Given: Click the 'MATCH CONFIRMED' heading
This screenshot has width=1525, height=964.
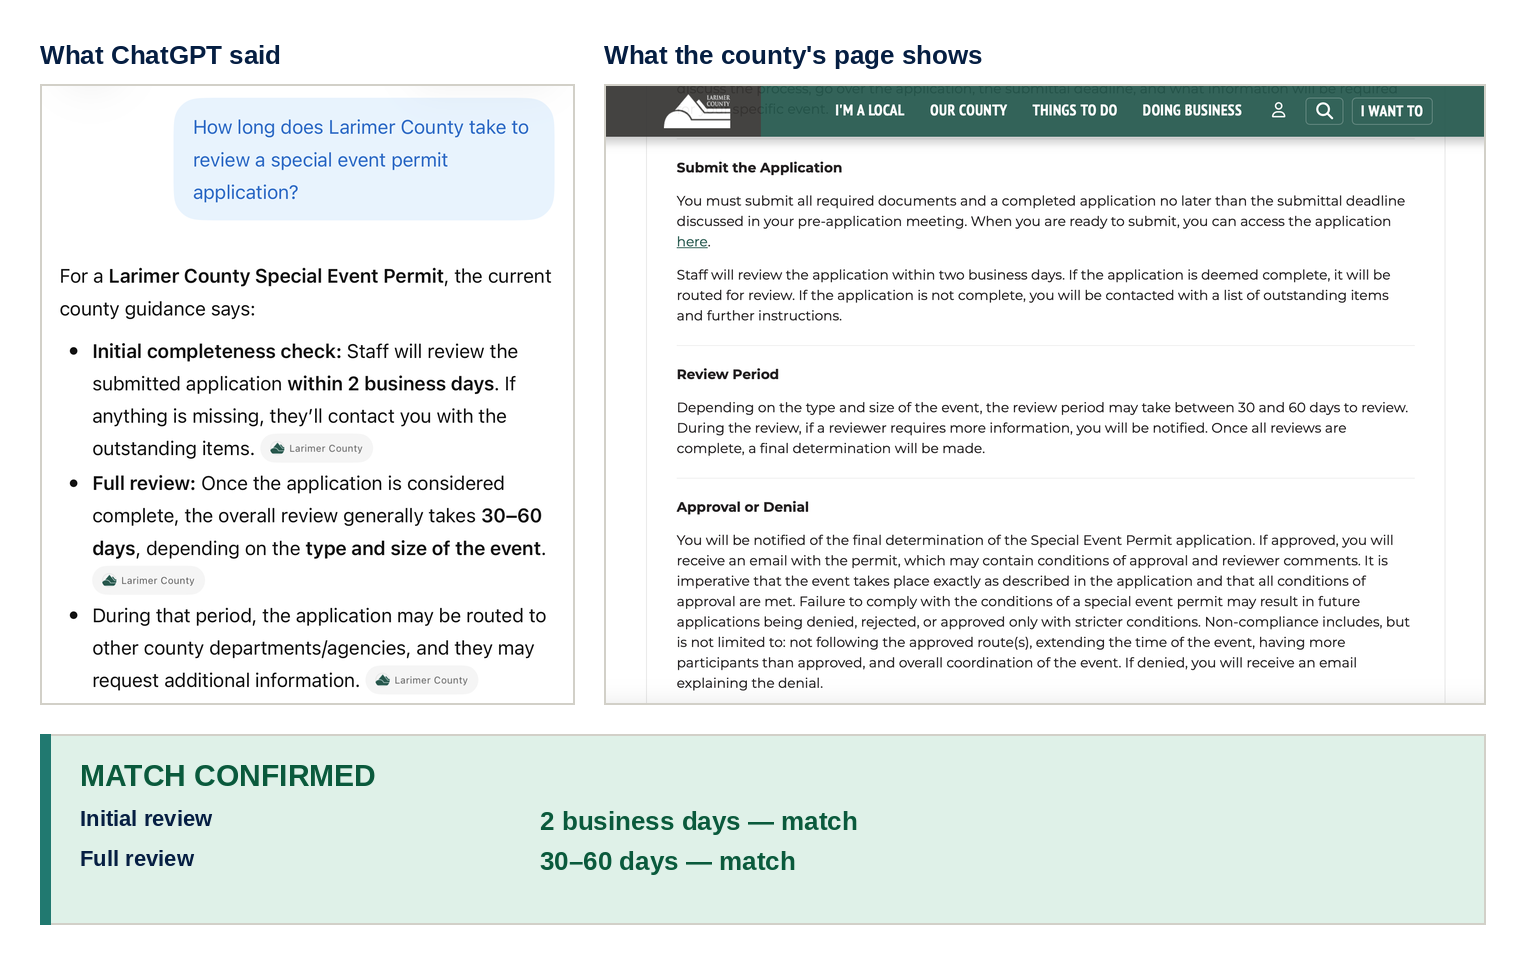Looking at the screenshot, I should [228, 776].
